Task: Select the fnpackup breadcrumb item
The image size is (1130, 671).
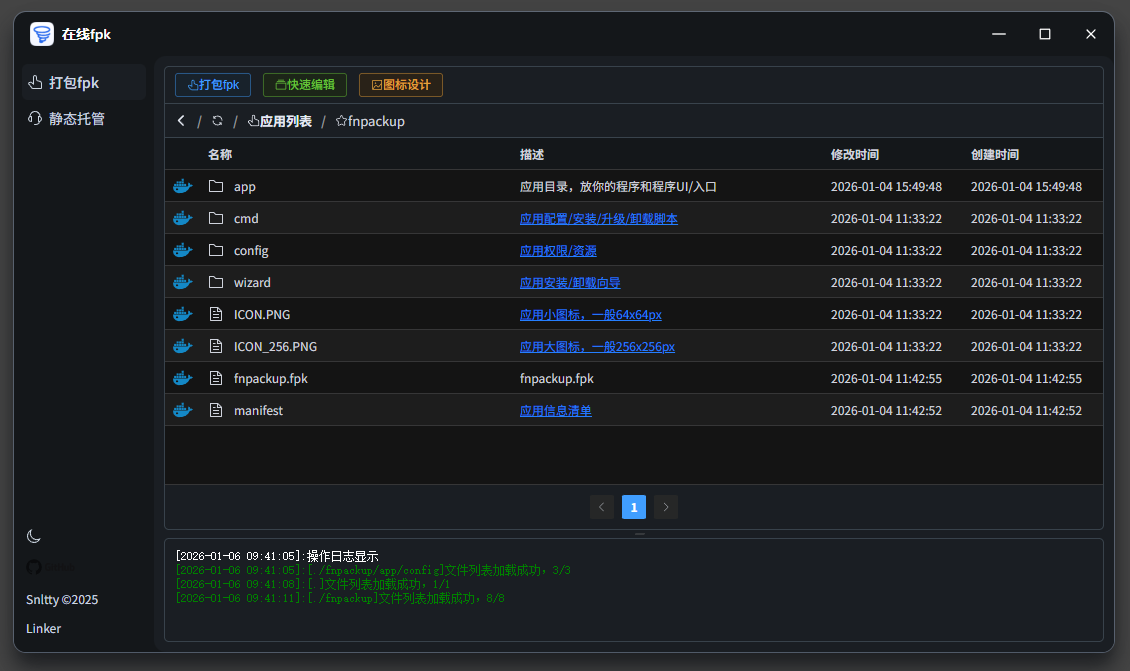Action: 370,121
